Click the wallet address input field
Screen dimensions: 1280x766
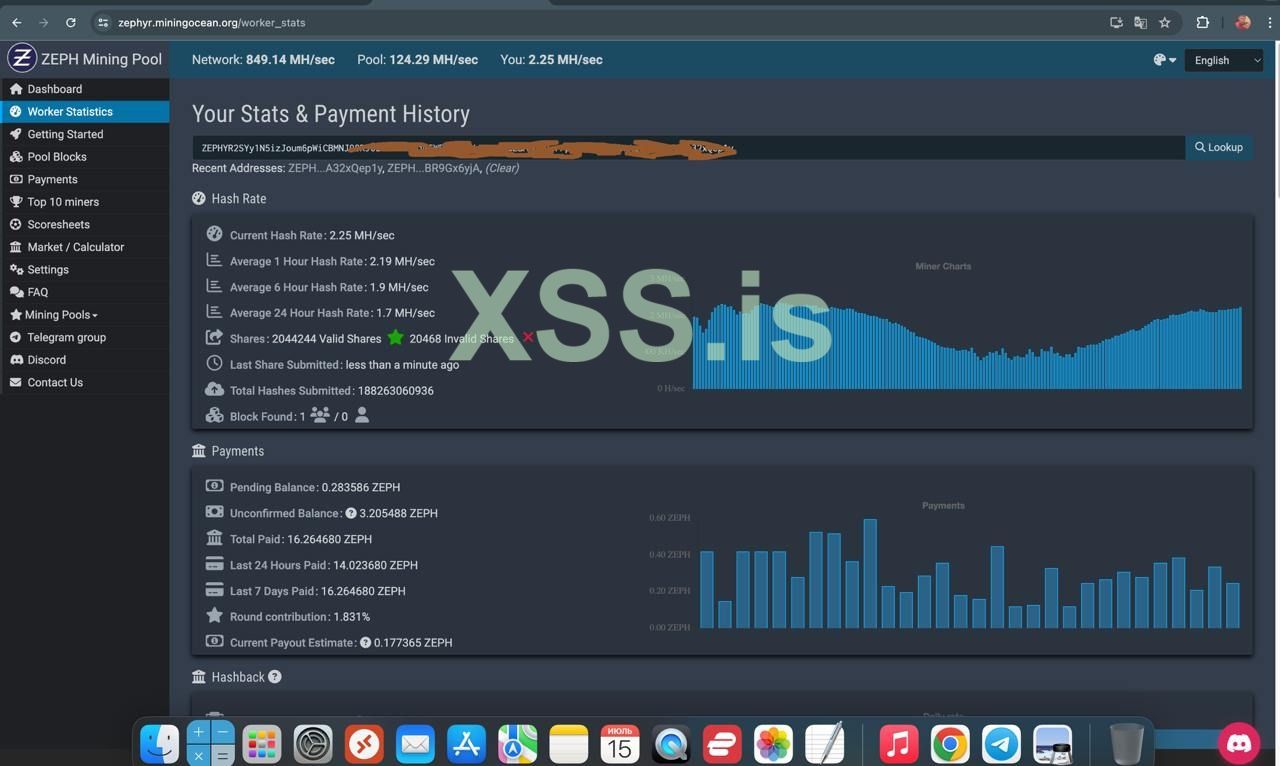688,147
